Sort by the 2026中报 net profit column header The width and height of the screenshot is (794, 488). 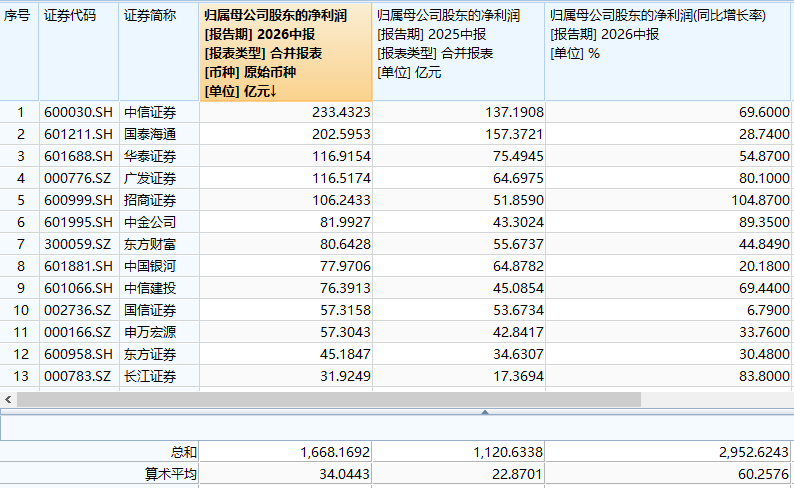click(286, 52)
